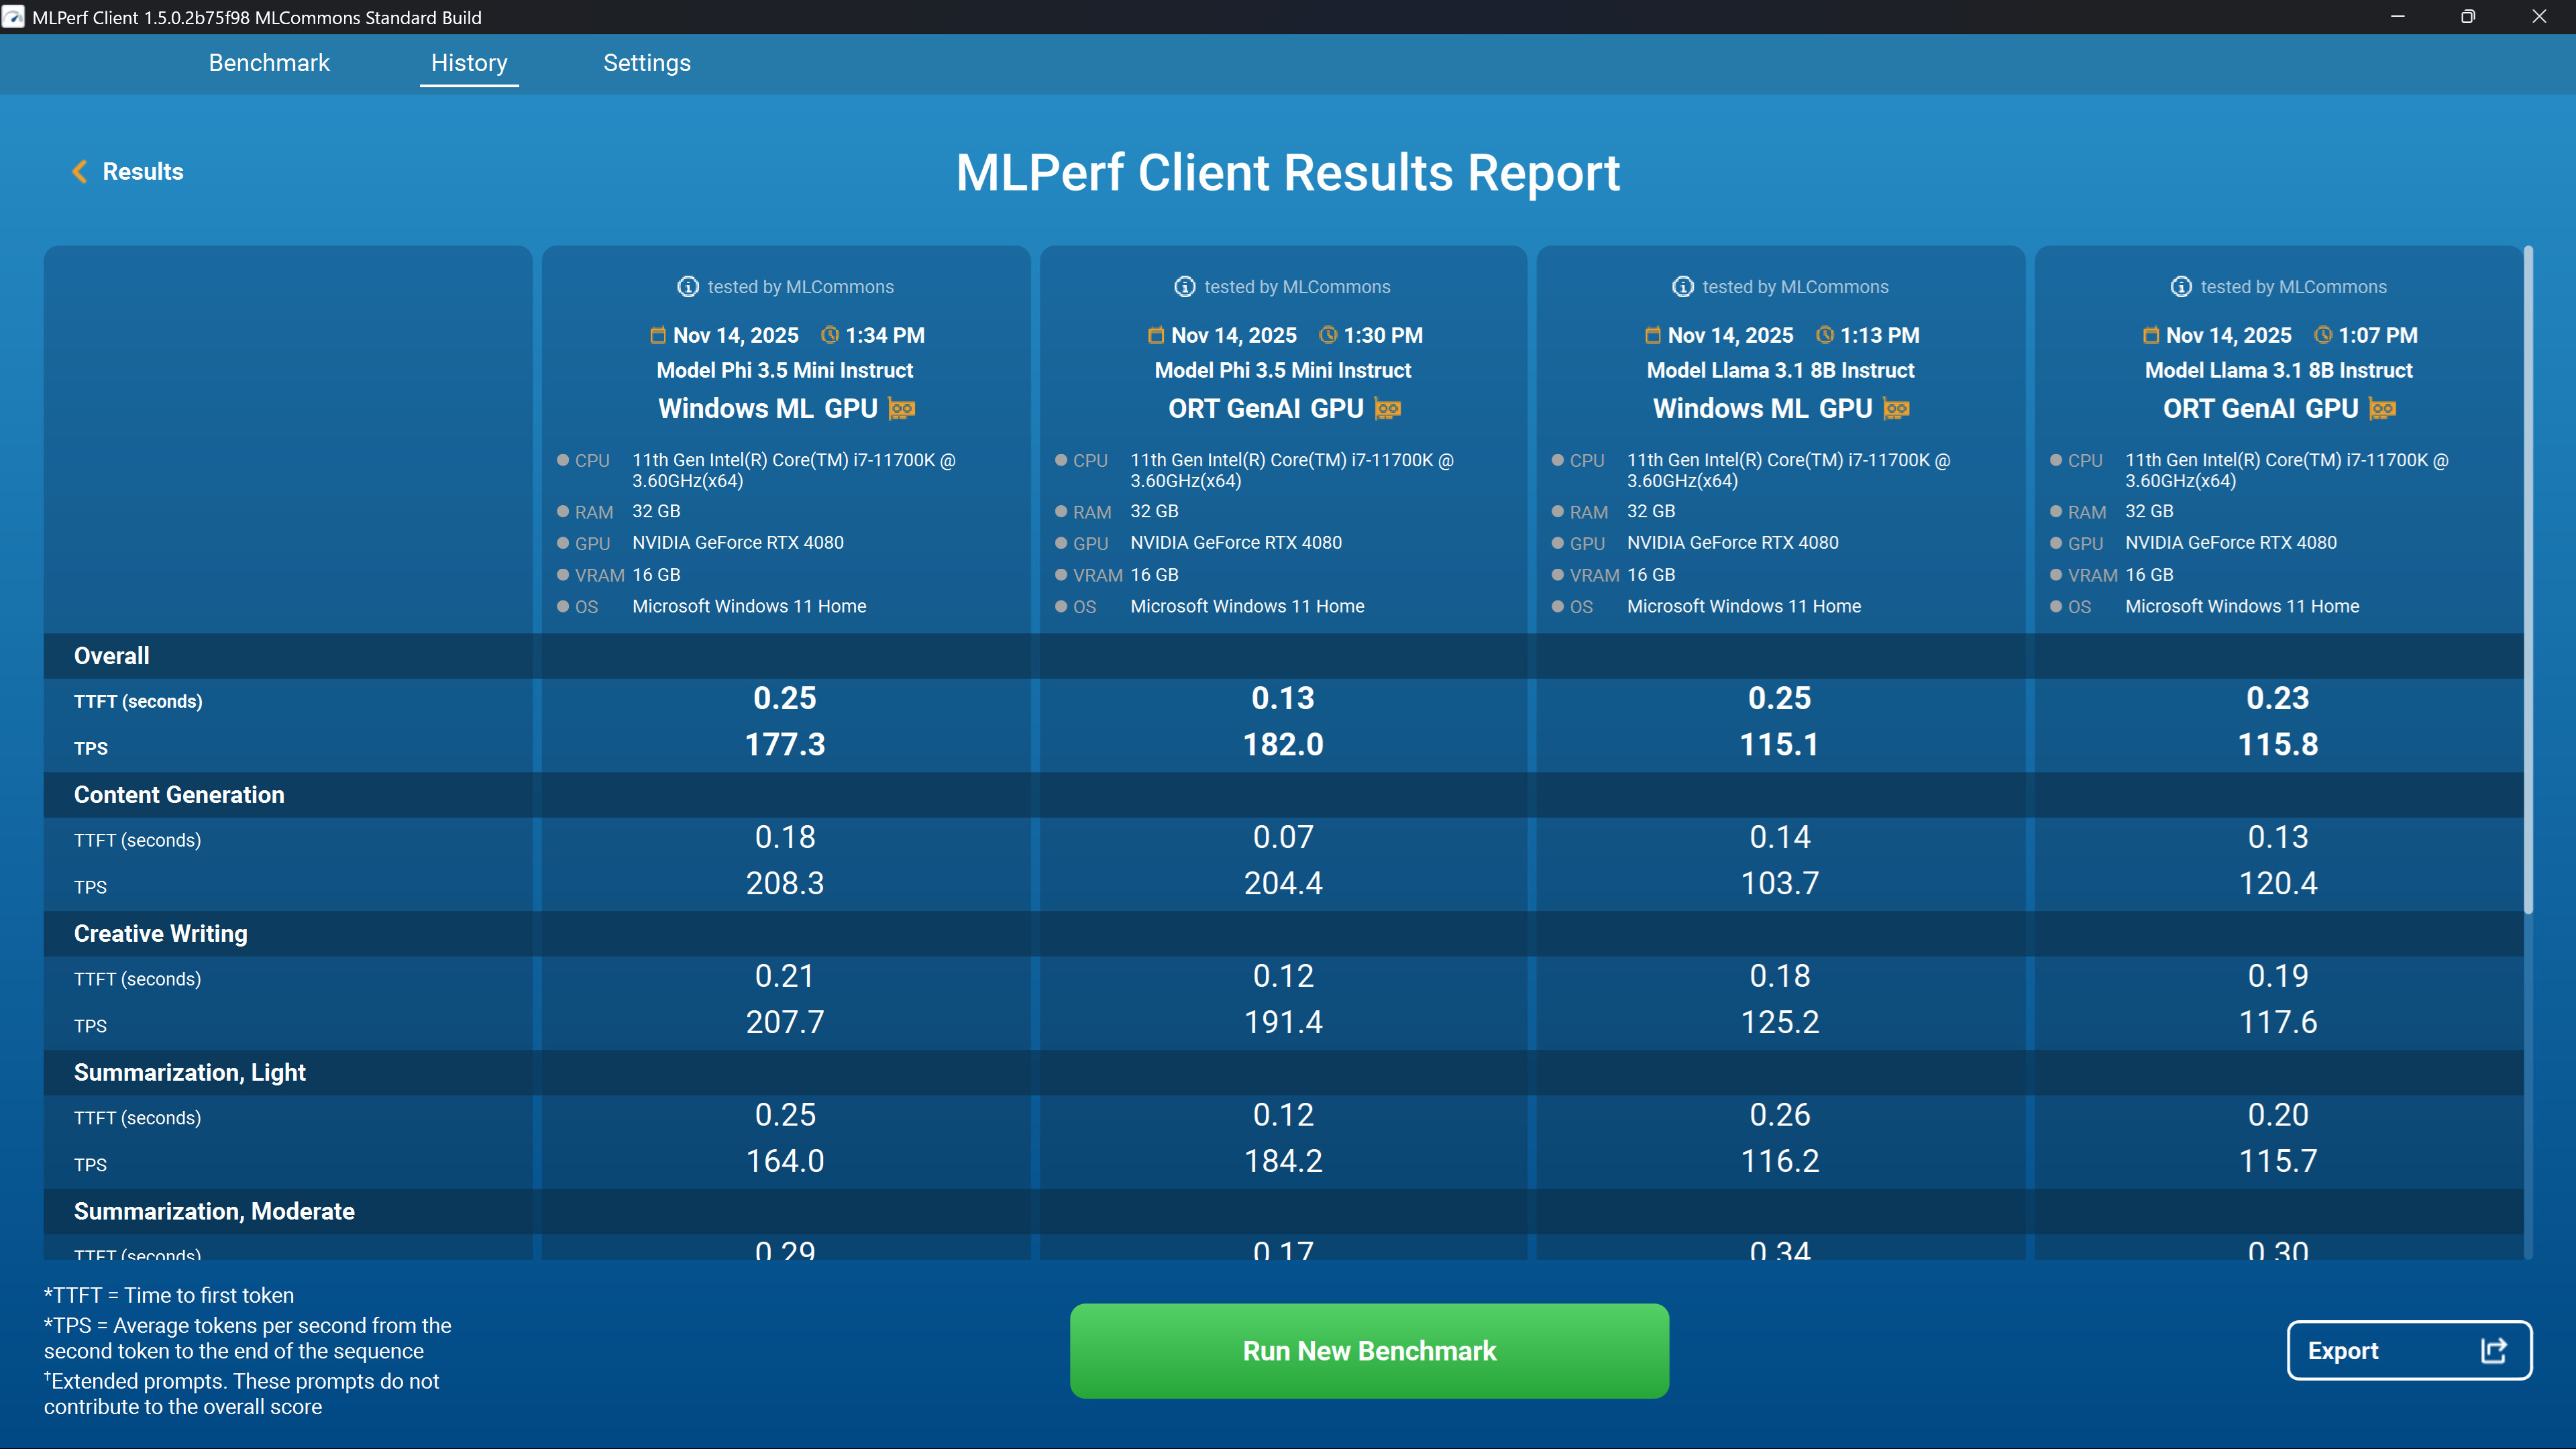Click the MLPerf Client Results Report title
The height and width of the screenshot is (1449, 2576).
click(1287, 173)
